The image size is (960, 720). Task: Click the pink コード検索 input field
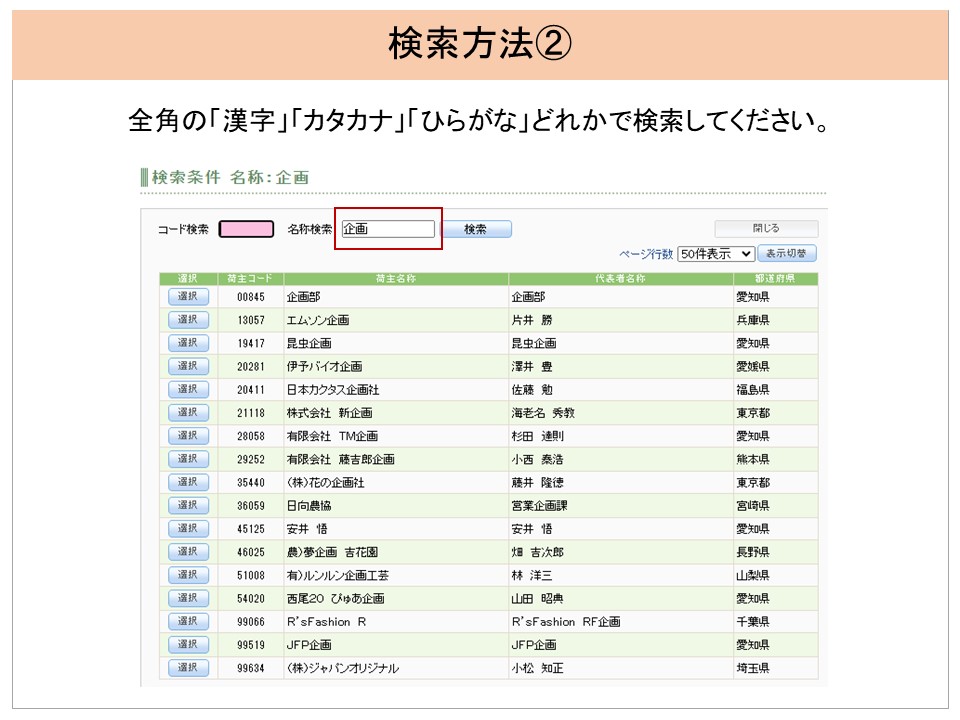pos(246,229)
